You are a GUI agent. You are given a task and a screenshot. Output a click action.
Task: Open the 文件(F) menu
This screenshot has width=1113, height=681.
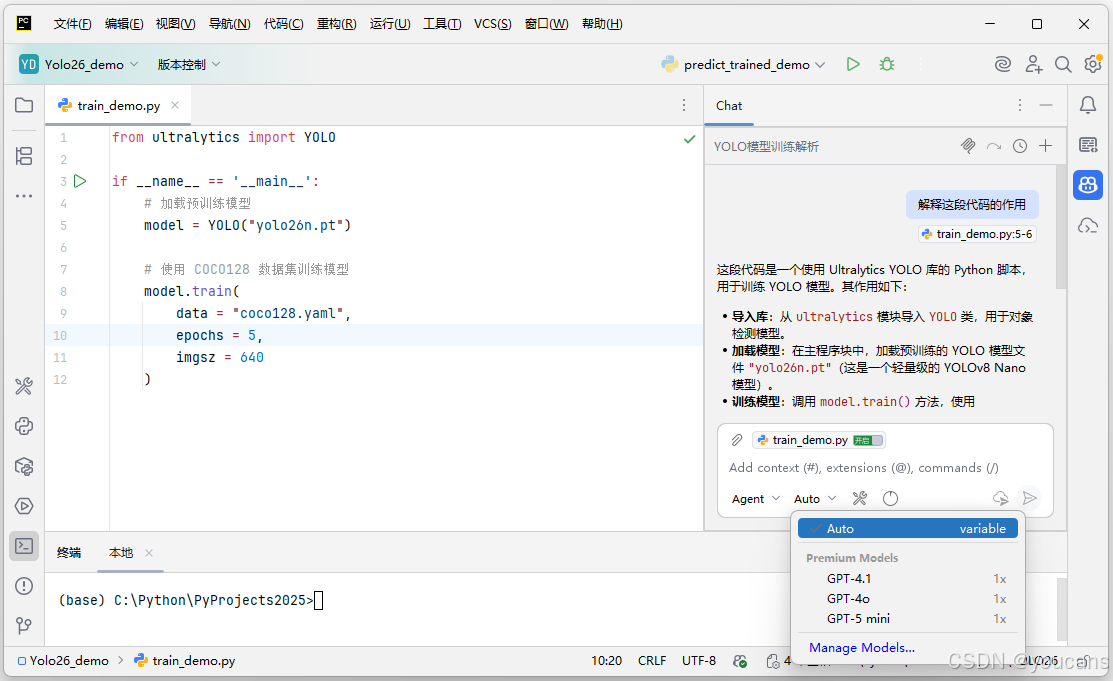72,23
